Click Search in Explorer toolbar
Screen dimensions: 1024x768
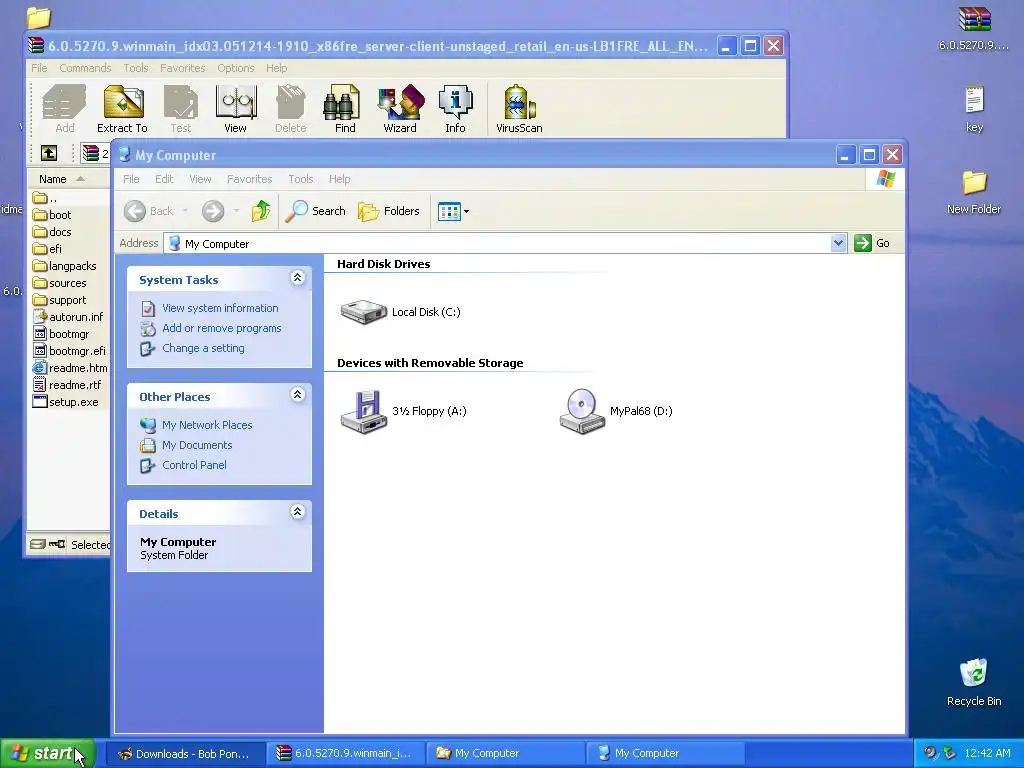(315, 211)
